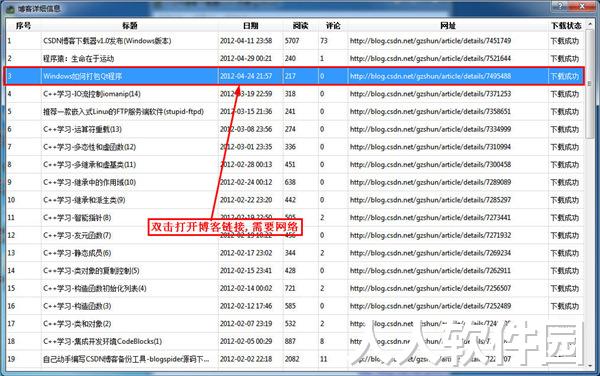Click the 网址 column header
This screenshot has width=600, height=376.
(x=448, y=26)
